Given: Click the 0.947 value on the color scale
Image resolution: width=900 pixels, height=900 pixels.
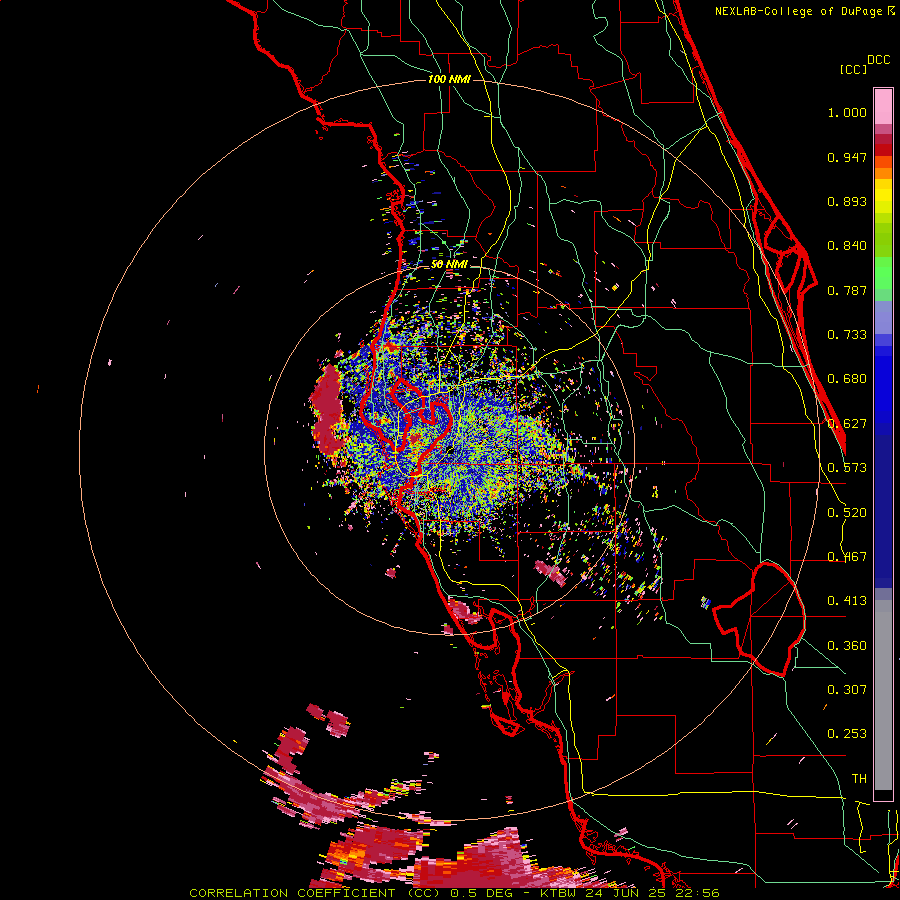Looking at the screenshot, I should [x=847, y=157].
